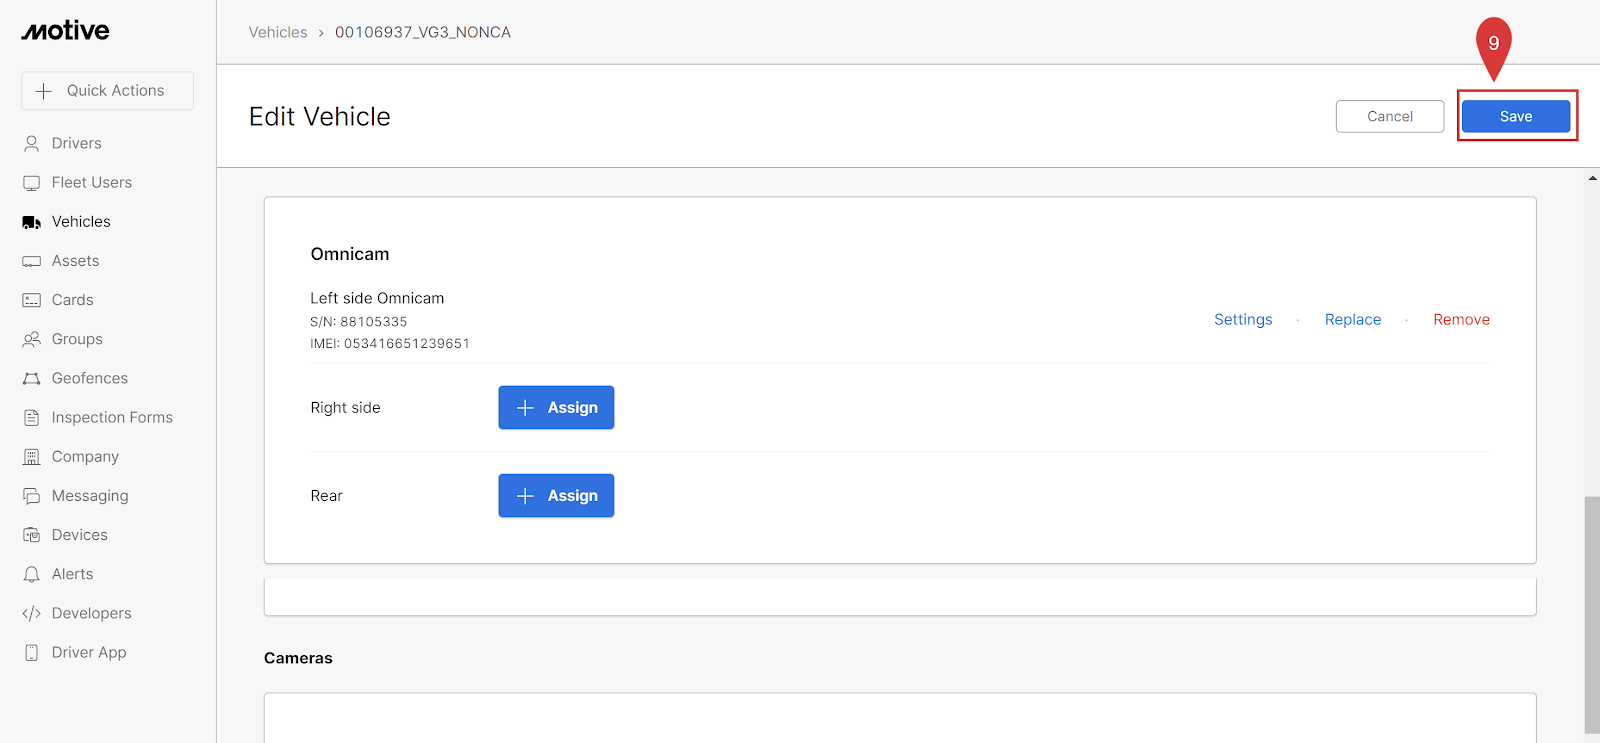Click breadcrumb 00106937_VG3_NONCA
This screenshot has height=743, width=1600.
(x=423, y=32)
